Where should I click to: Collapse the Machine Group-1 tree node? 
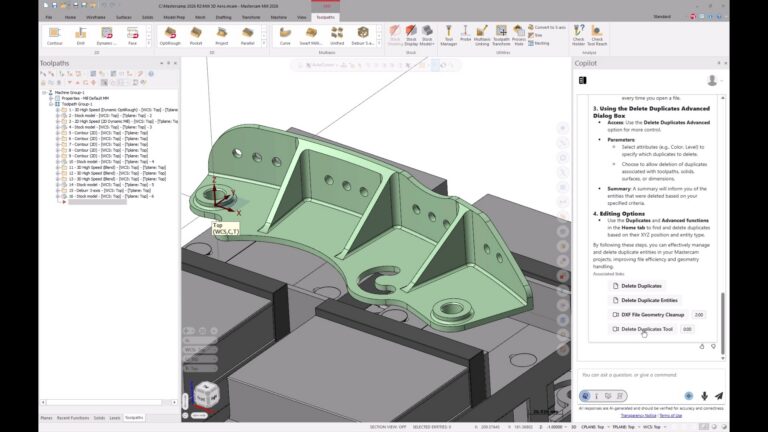pos(44,91)
